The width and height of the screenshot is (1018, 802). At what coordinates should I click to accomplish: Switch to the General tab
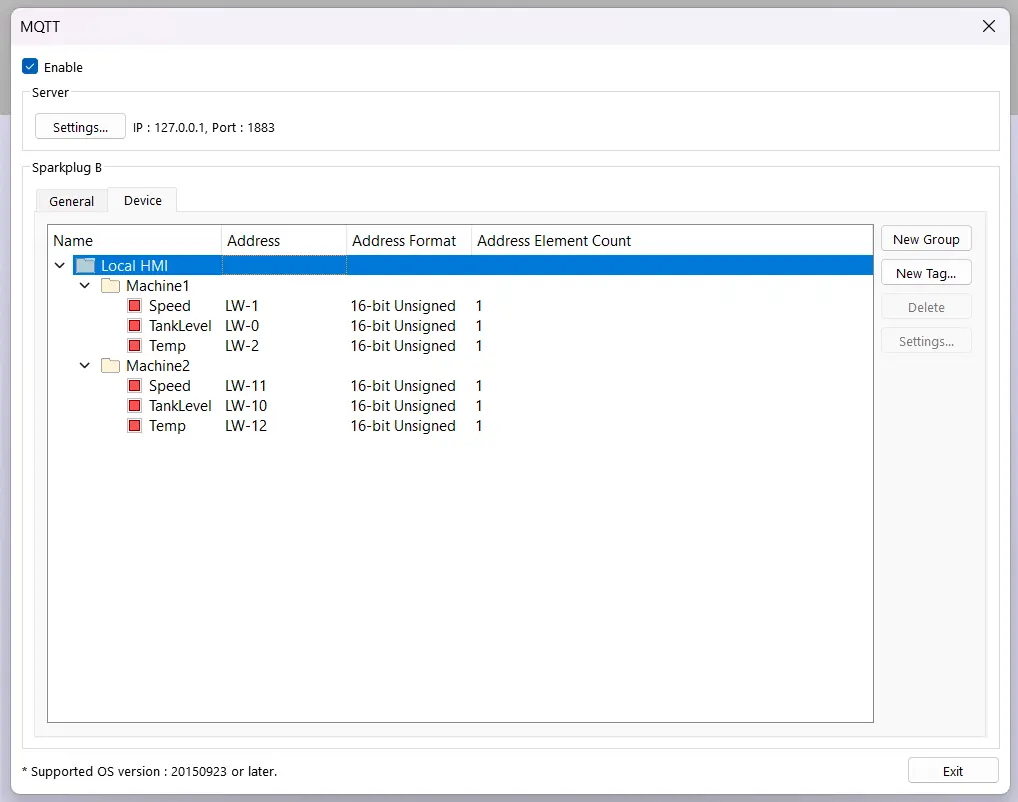(71, 200)
